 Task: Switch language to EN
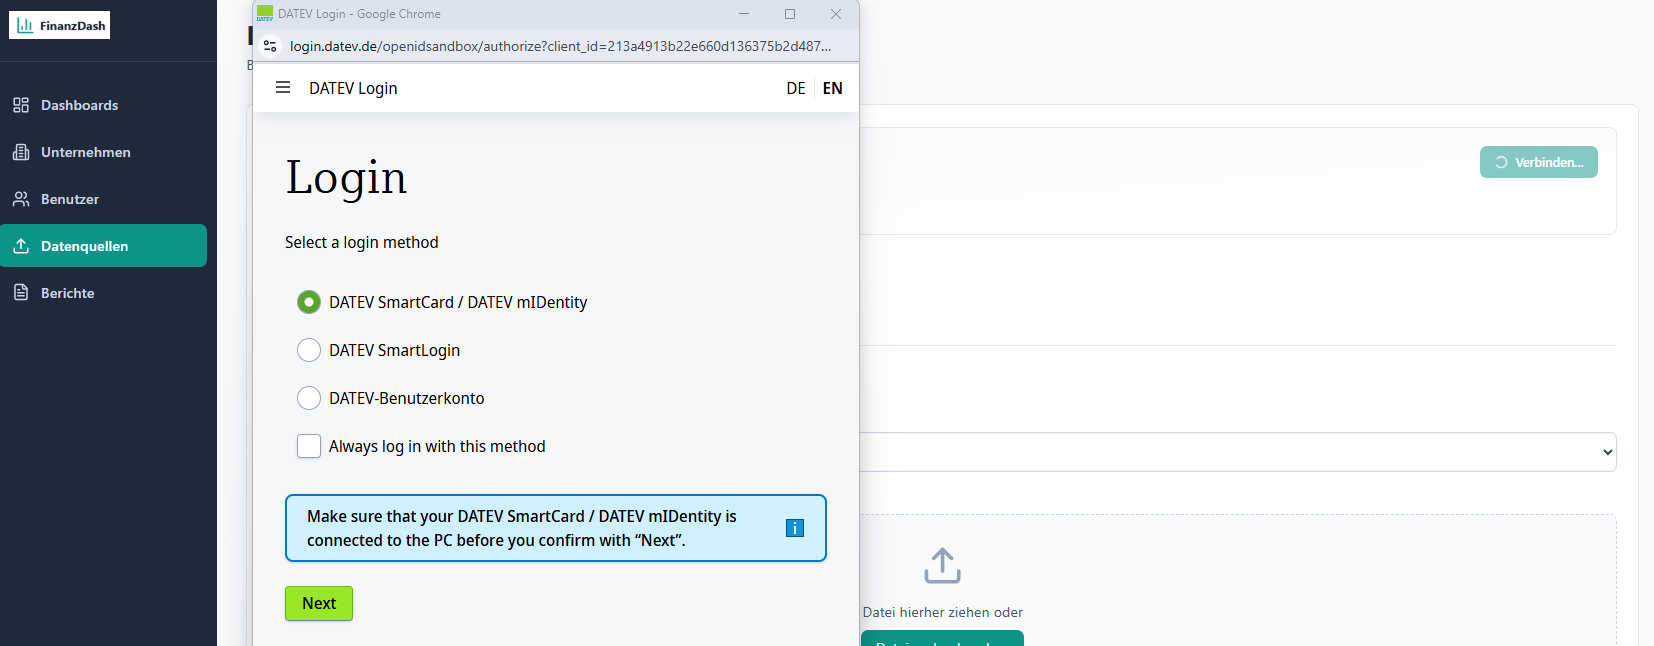(833, 88)
